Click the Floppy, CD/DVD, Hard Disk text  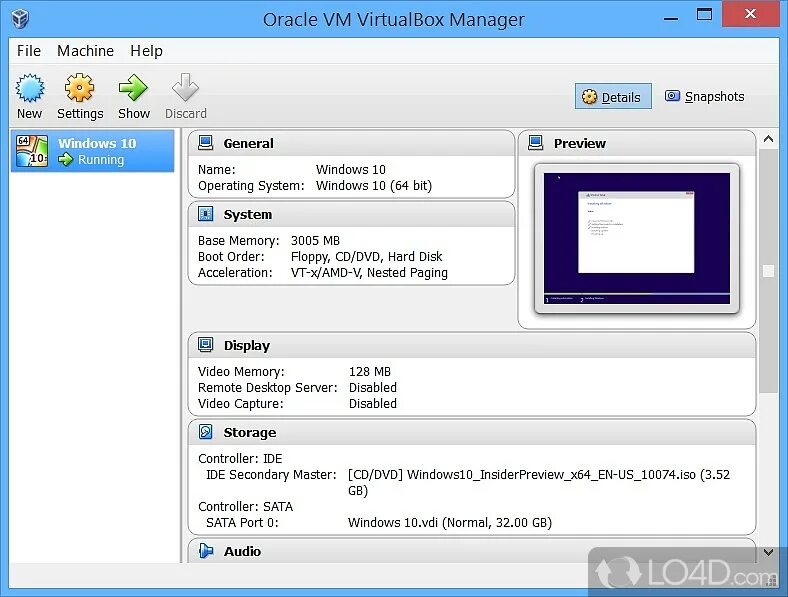pos(366,257)
